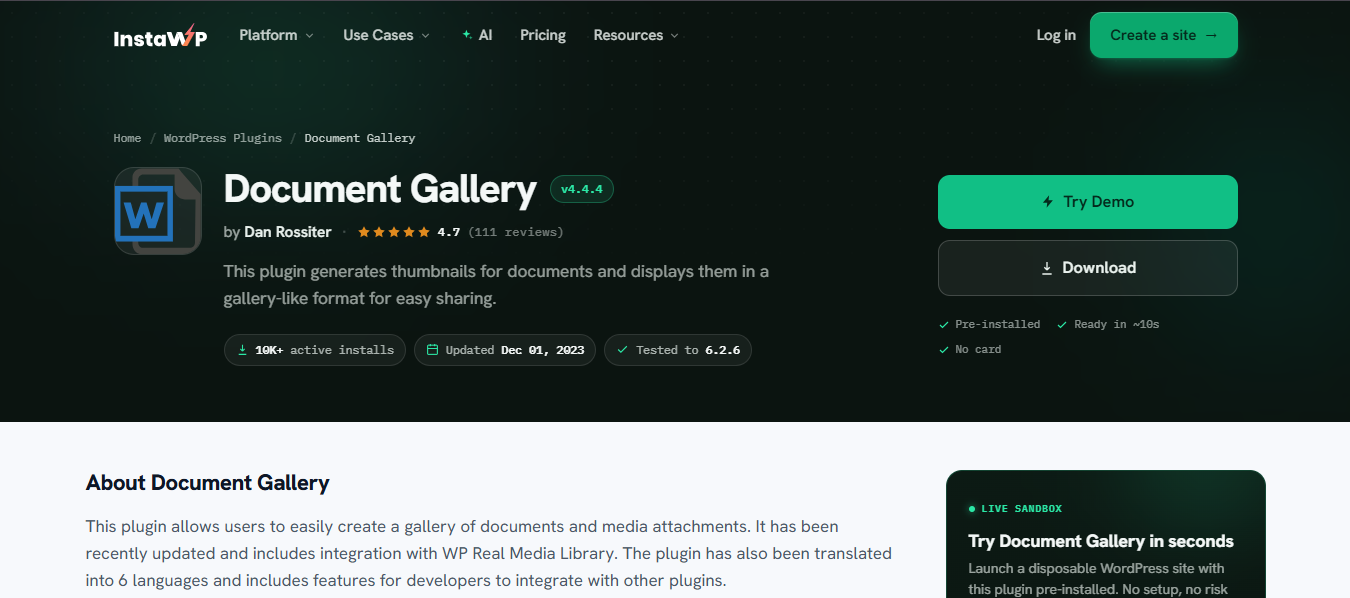Open WordPress Plugins breadcrumb link
This screenshot has width=1350, height=598.
coord(223,138)
